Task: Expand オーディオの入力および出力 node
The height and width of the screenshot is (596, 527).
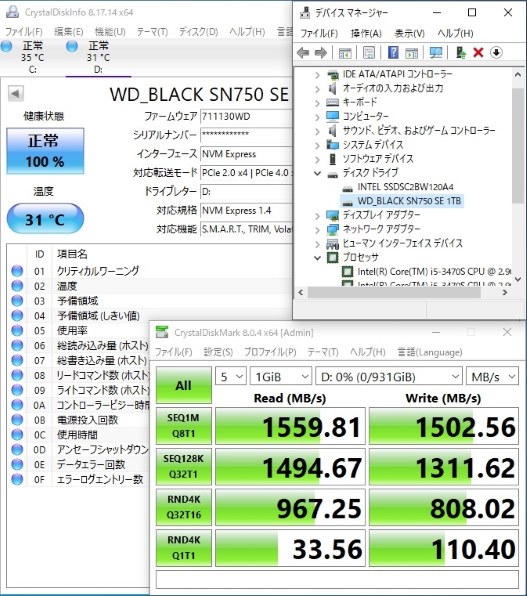Action: coord(317,89)
